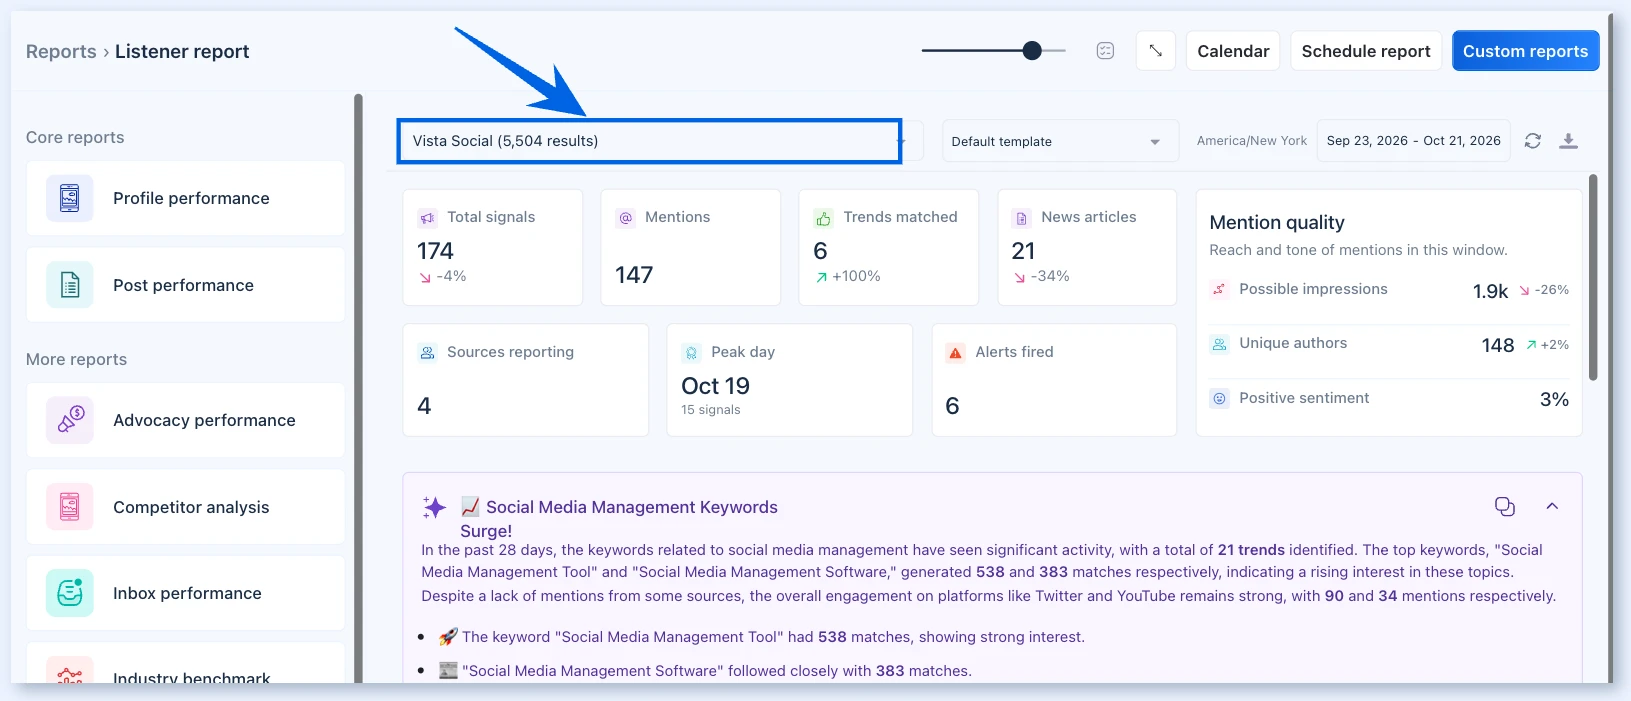Click the expand arrows icon near Calendar
The image size is (1631, 701).
[x=1155, y=51]
